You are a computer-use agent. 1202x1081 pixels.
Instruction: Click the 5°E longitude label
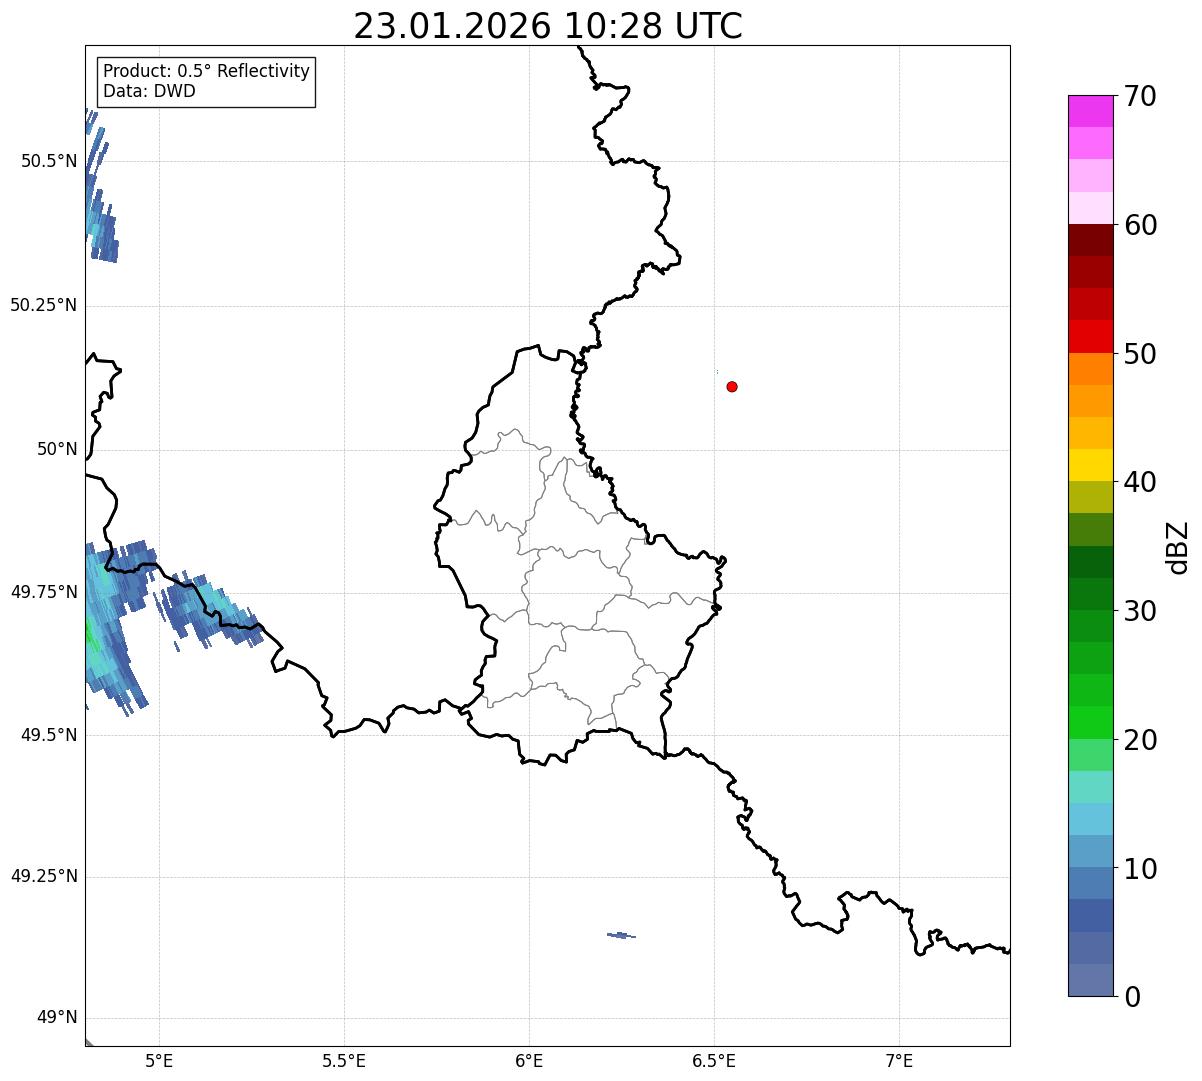[159, 1061]
